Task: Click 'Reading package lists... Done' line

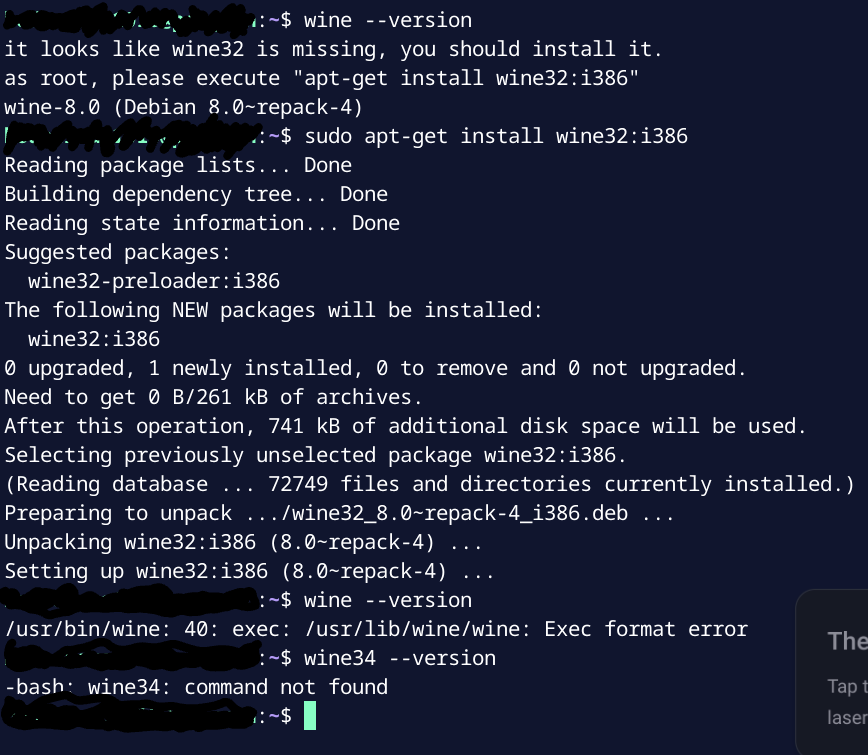Action: tap(178, 166)
